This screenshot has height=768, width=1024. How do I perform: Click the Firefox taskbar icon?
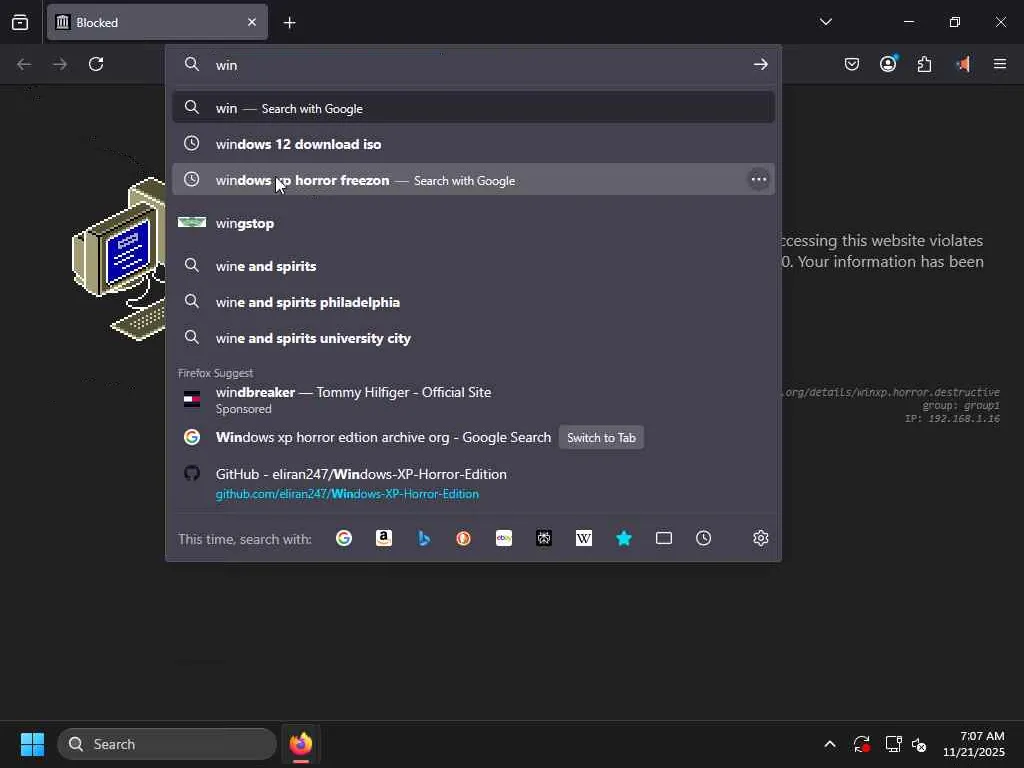pos(301,744)
